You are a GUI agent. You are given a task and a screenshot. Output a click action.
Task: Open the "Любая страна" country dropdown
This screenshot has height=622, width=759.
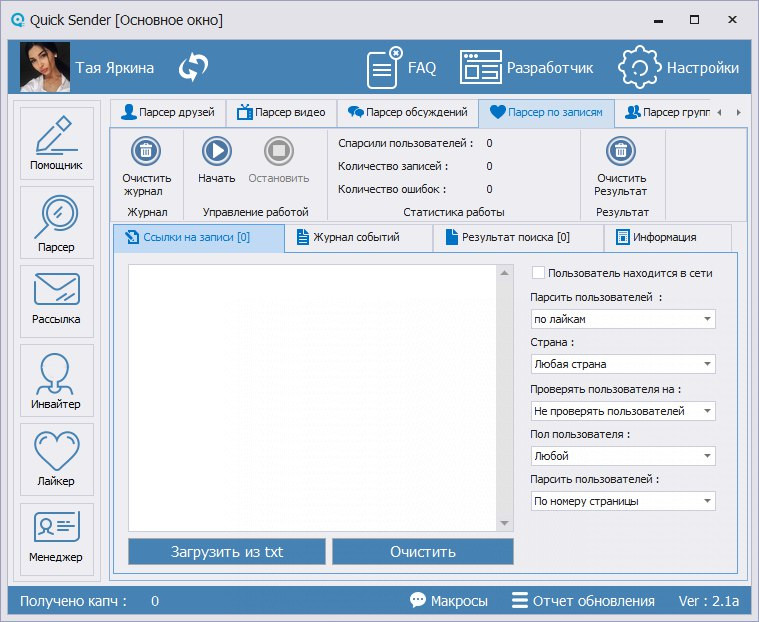coord(623,364)
